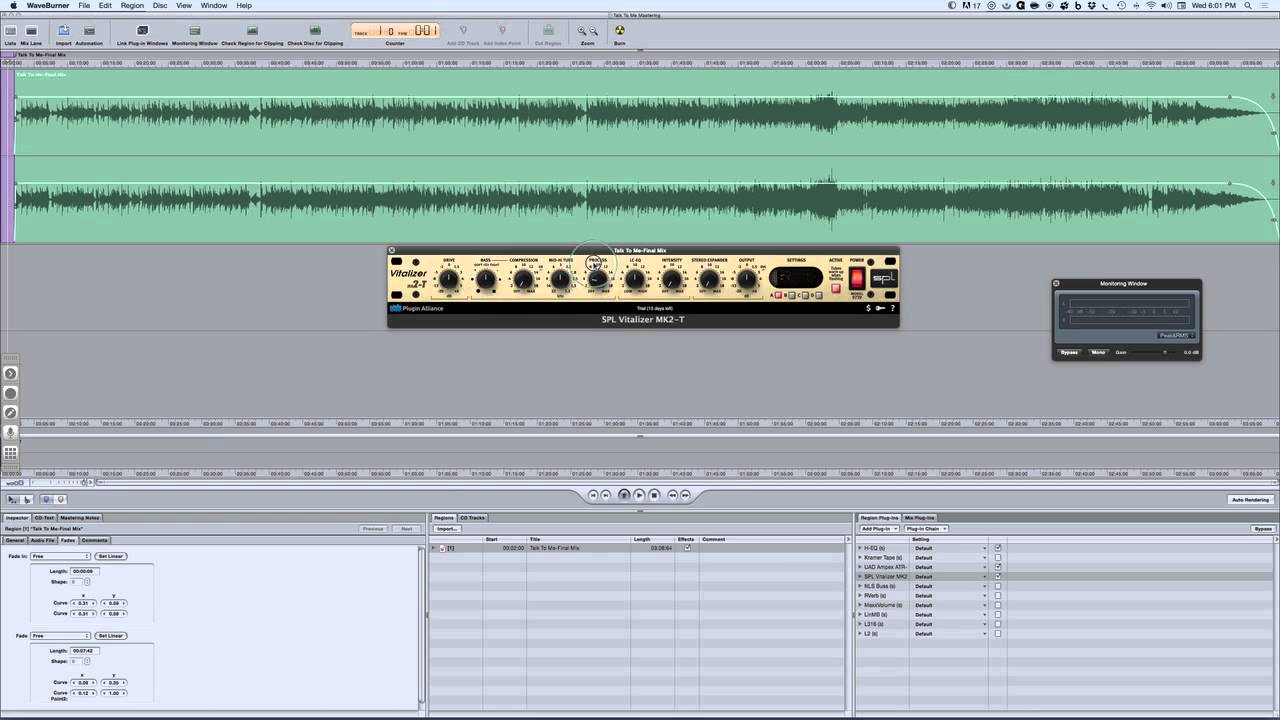Switch to the Mastering Notes tab

[79, 518]
